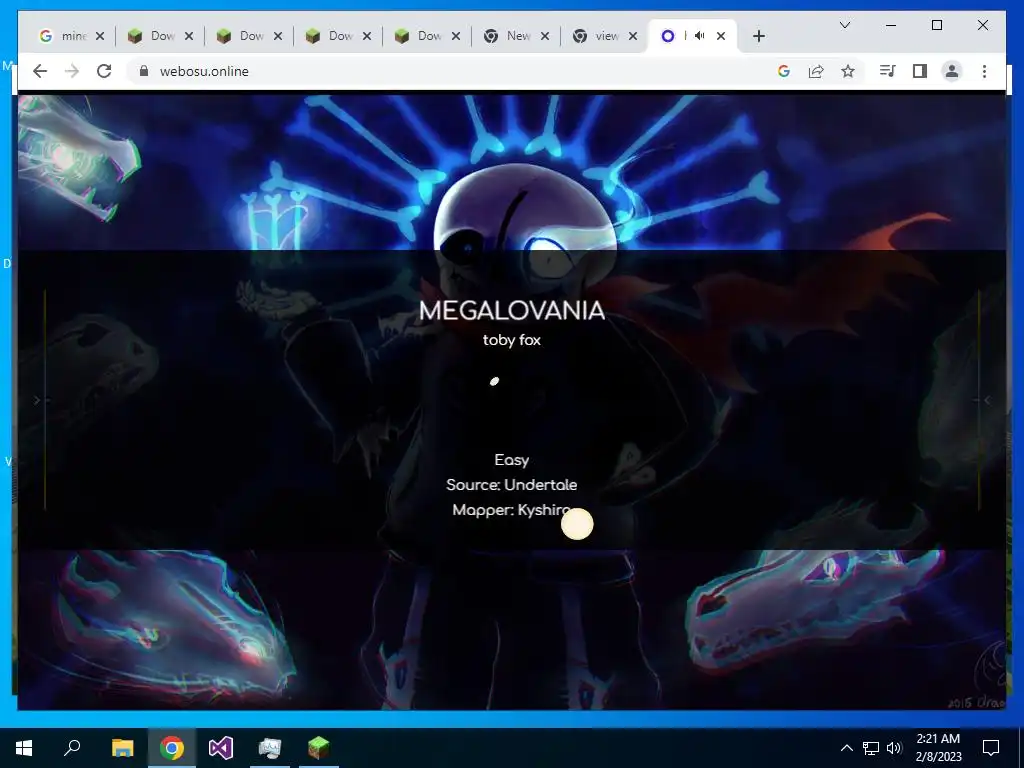Open a new browser tab
Screen dimensions: 1024x768
[x=758, y=36]
